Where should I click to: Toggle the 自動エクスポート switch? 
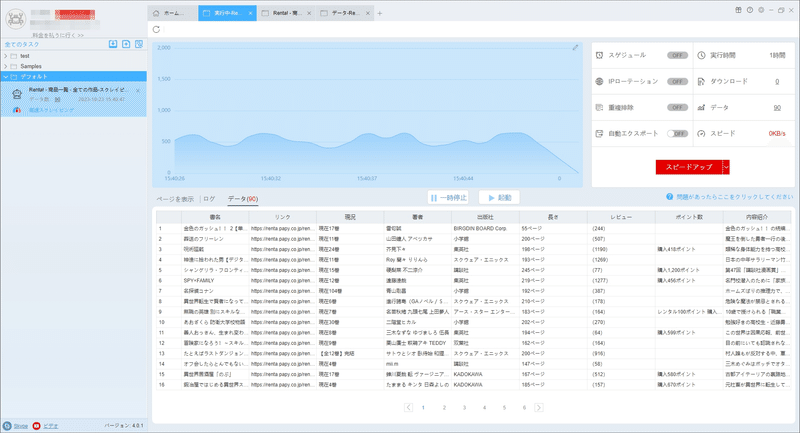pos(677,134)
